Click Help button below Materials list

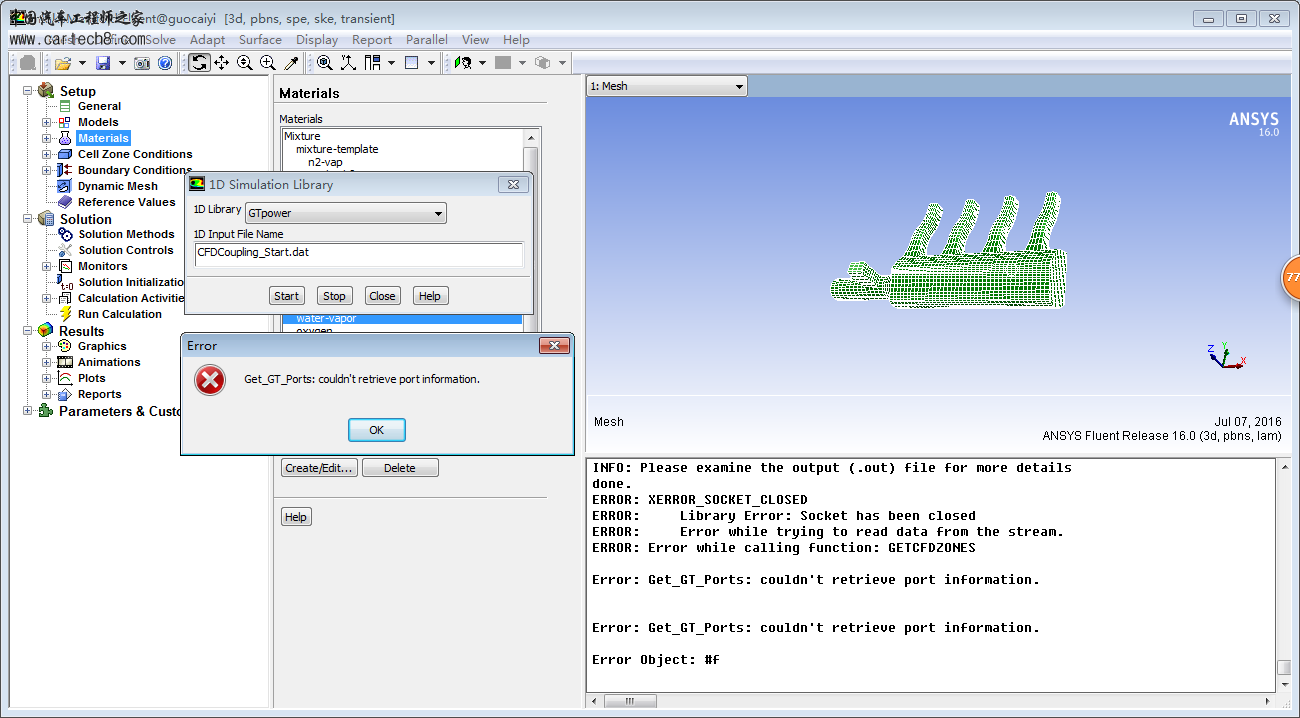pos(296,517)
